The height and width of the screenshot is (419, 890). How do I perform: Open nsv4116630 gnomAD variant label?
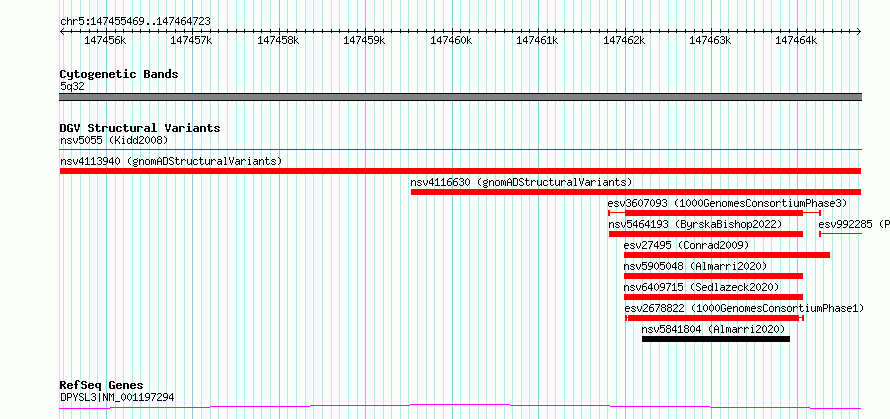click(x=521, y=182)
